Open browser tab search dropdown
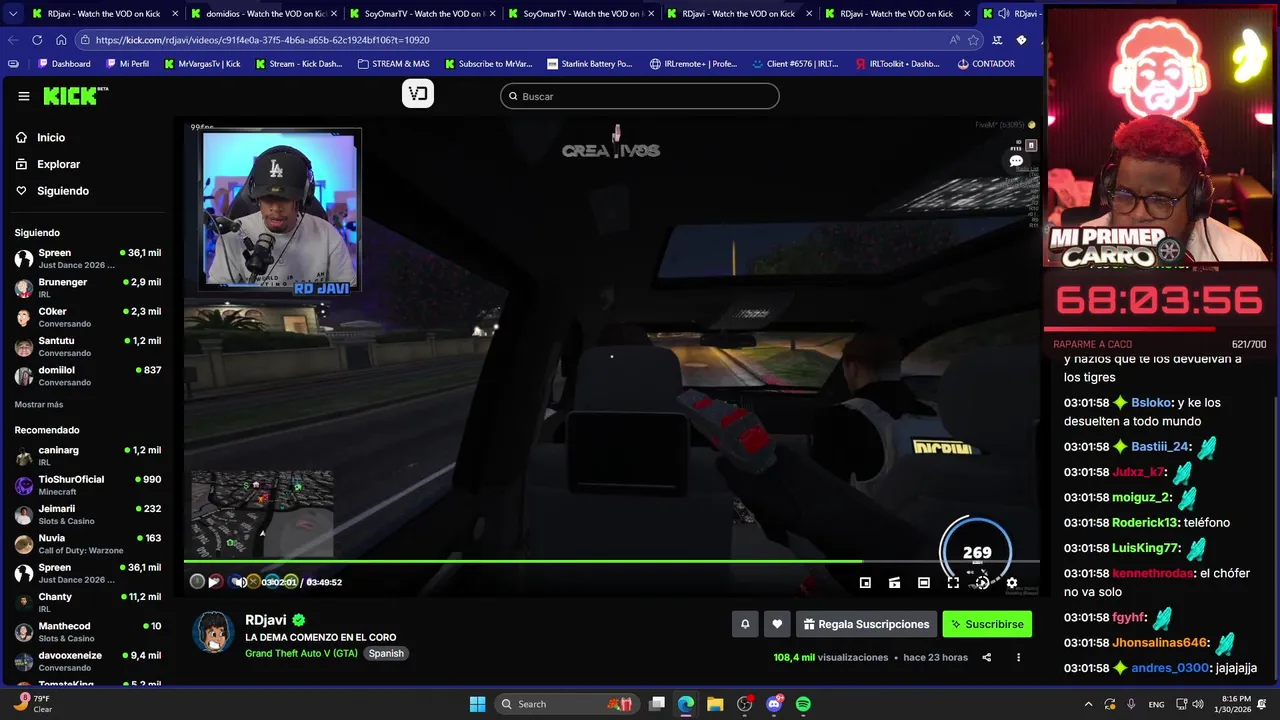Image resolution: width=1280 pixels, height=720 pixels. [11, 14]
